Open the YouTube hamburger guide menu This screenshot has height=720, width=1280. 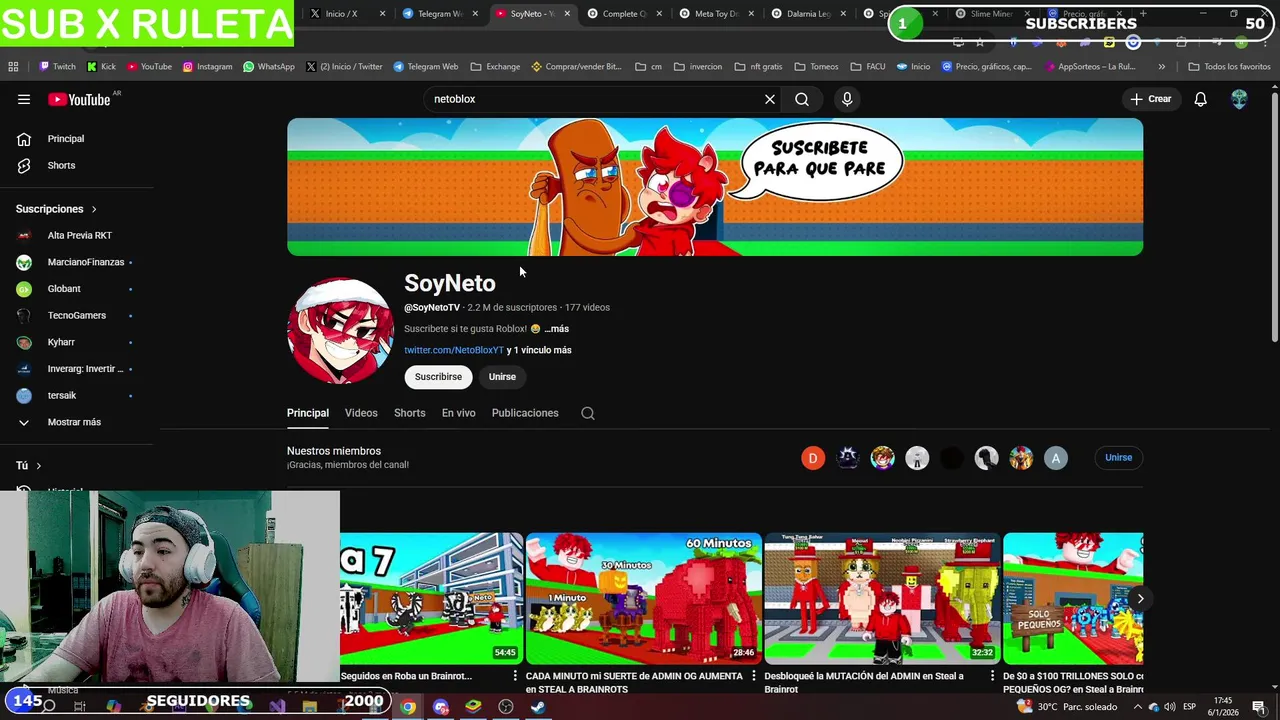24,99
